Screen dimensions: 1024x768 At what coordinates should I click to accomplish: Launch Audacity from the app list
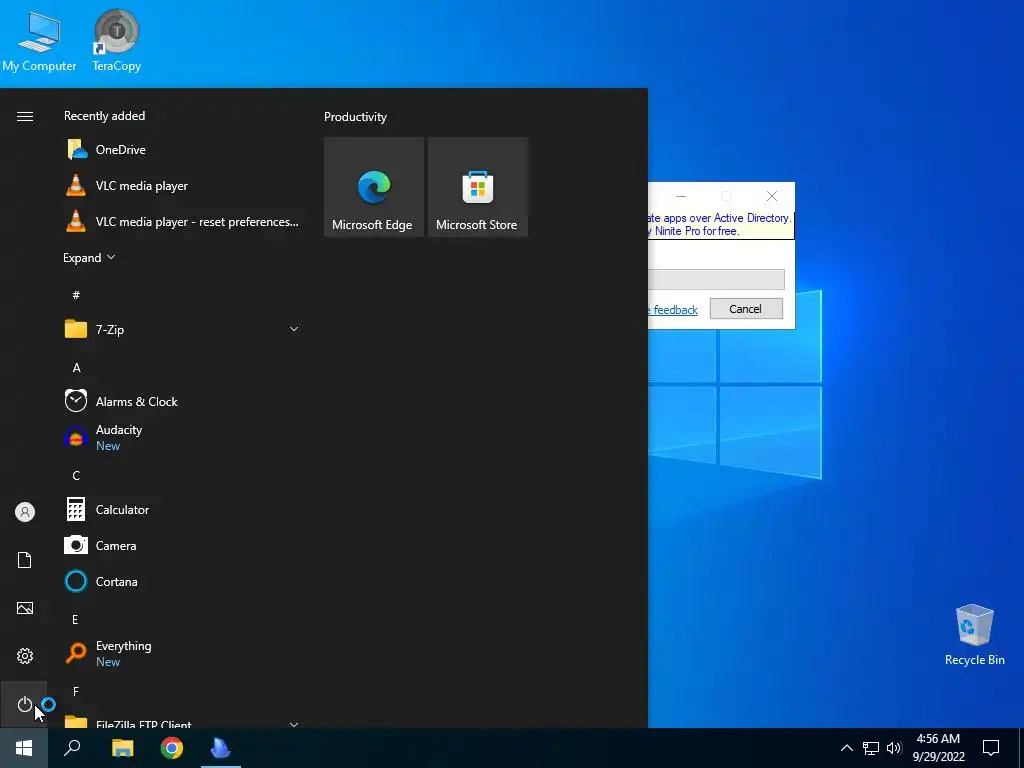[182, 438]
